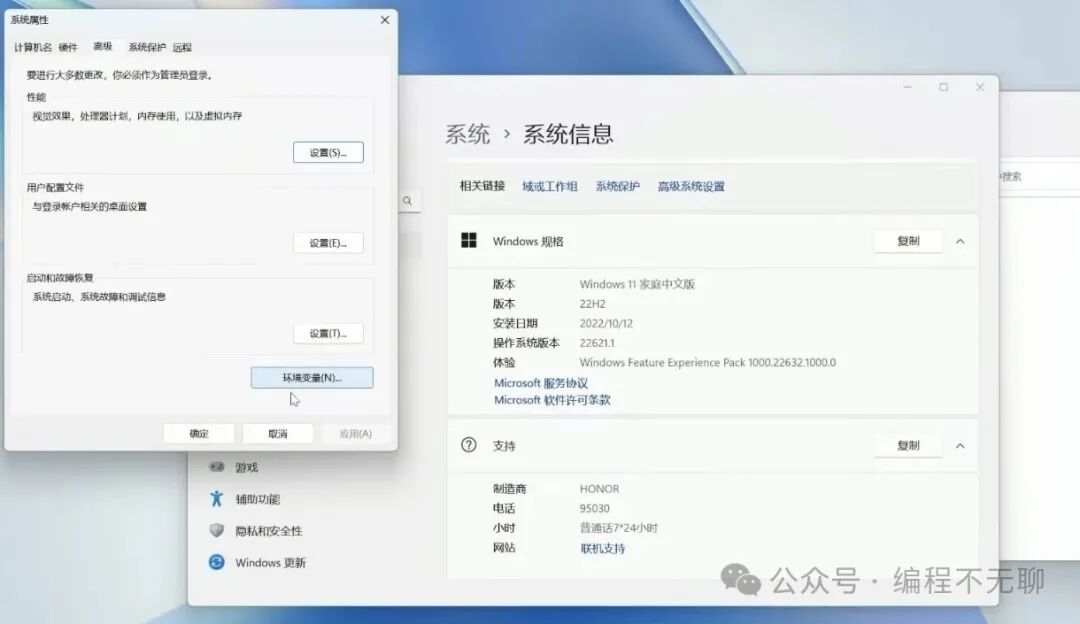Close the 系统属性 dialog
The width and height of the screenshot is (1080, 624).
[x=385, y=20]
